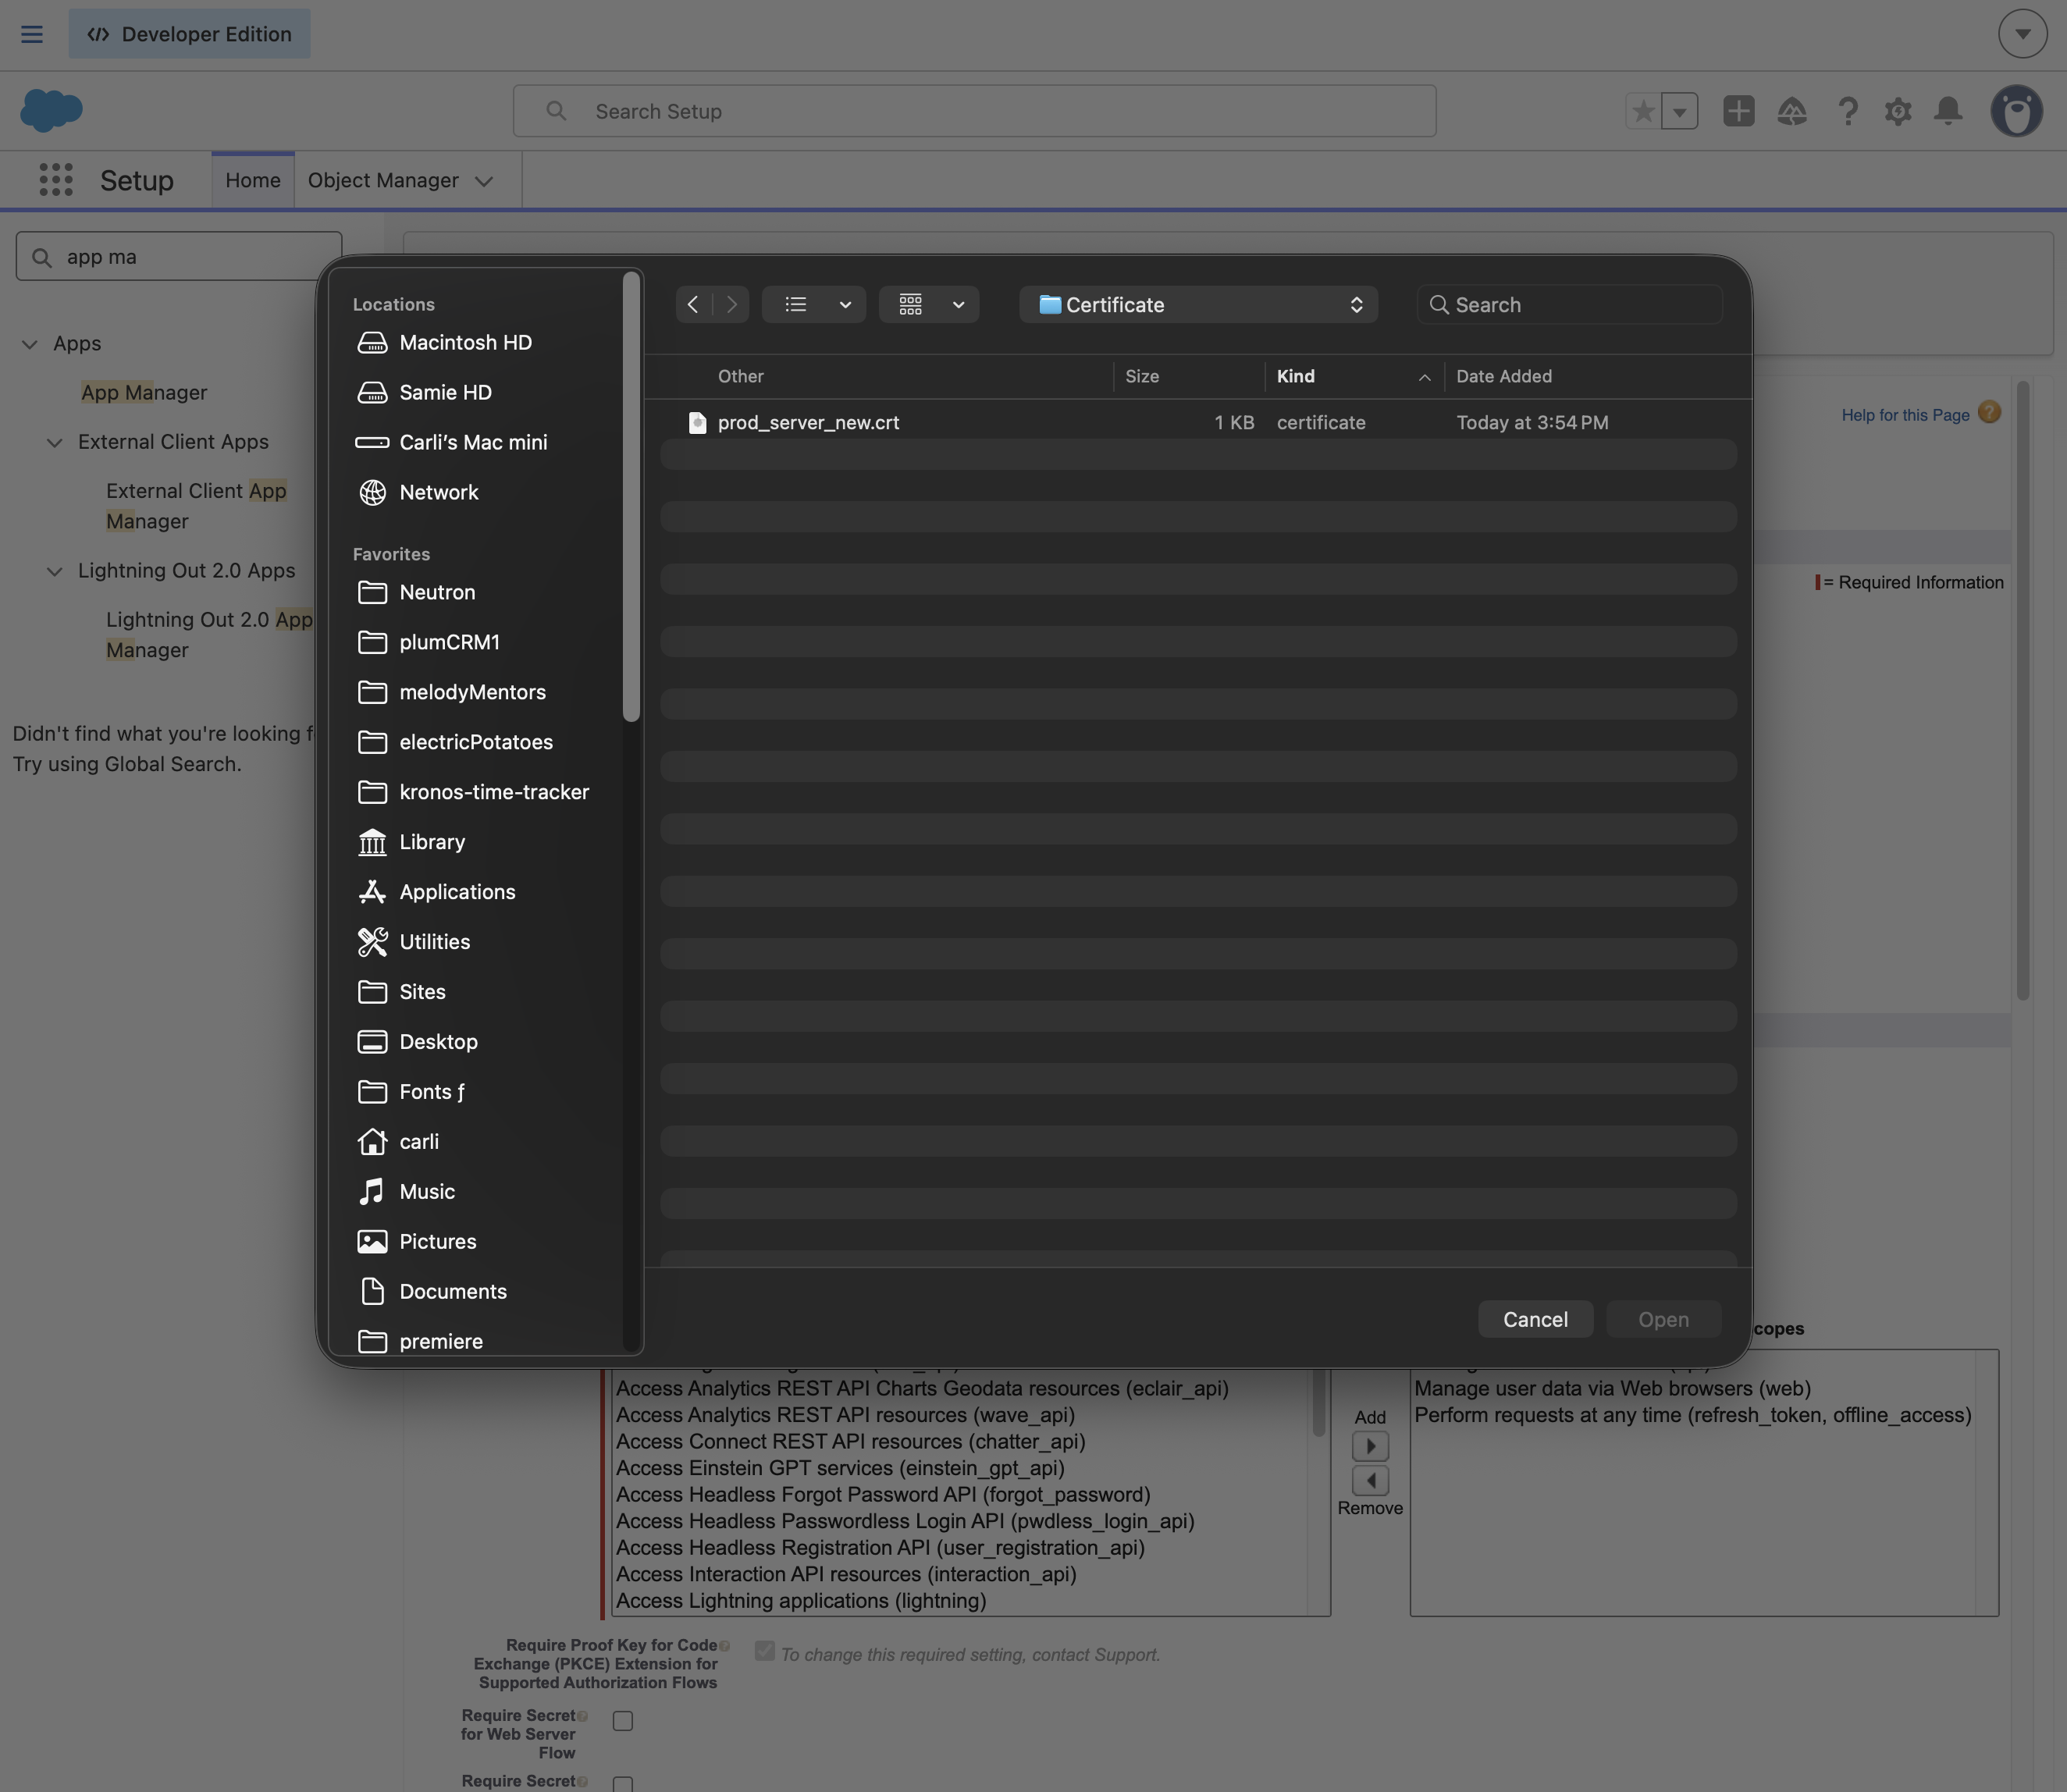Open the notifications bell
Screen dimensions: 2067x1792
pyautogui.click(x=1948, y=111)
